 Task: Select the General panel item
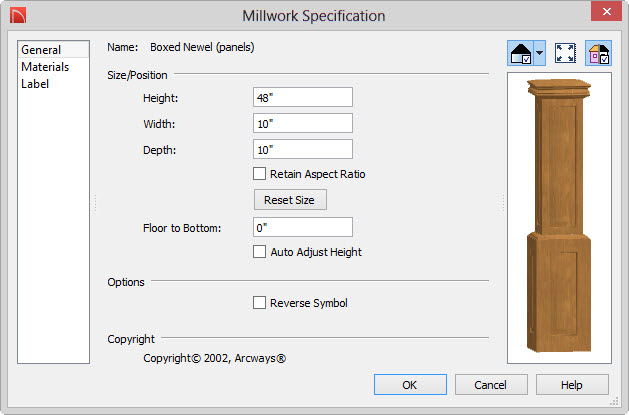coord(53,50)
